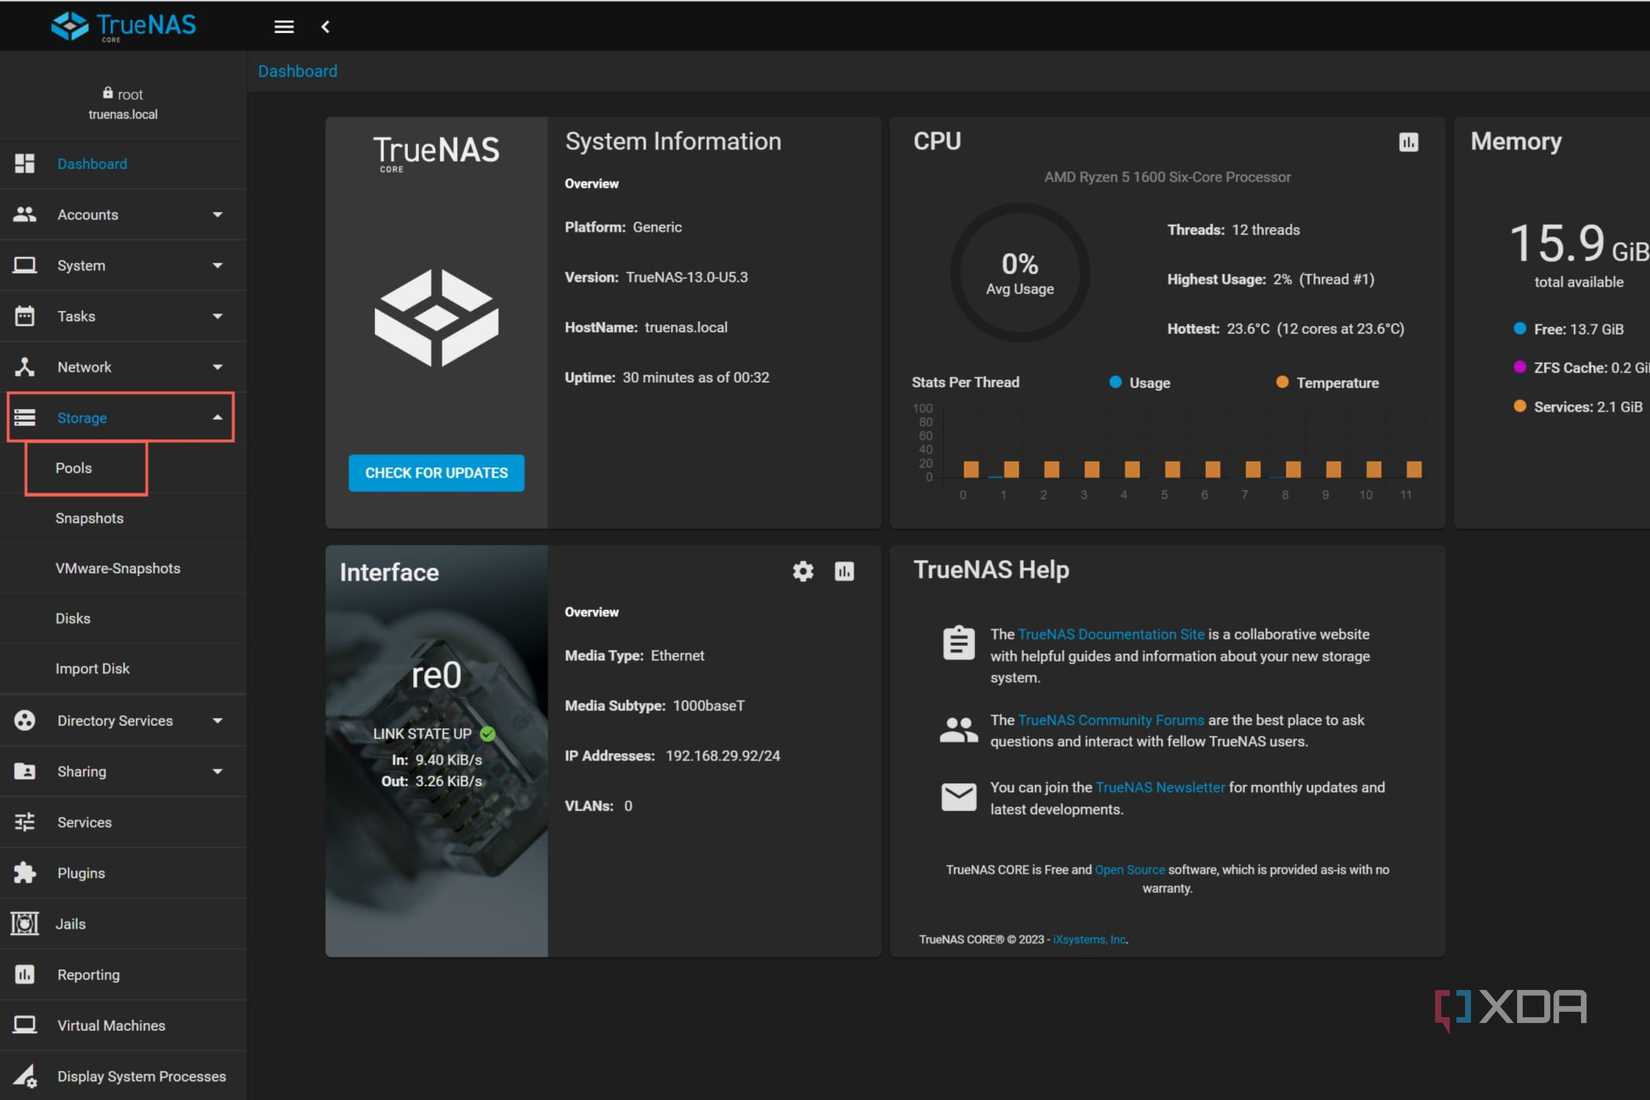The width and height of the screenshot is (1650, 1100).
Task: Click the re0 interface image
Action: (436, 750)
